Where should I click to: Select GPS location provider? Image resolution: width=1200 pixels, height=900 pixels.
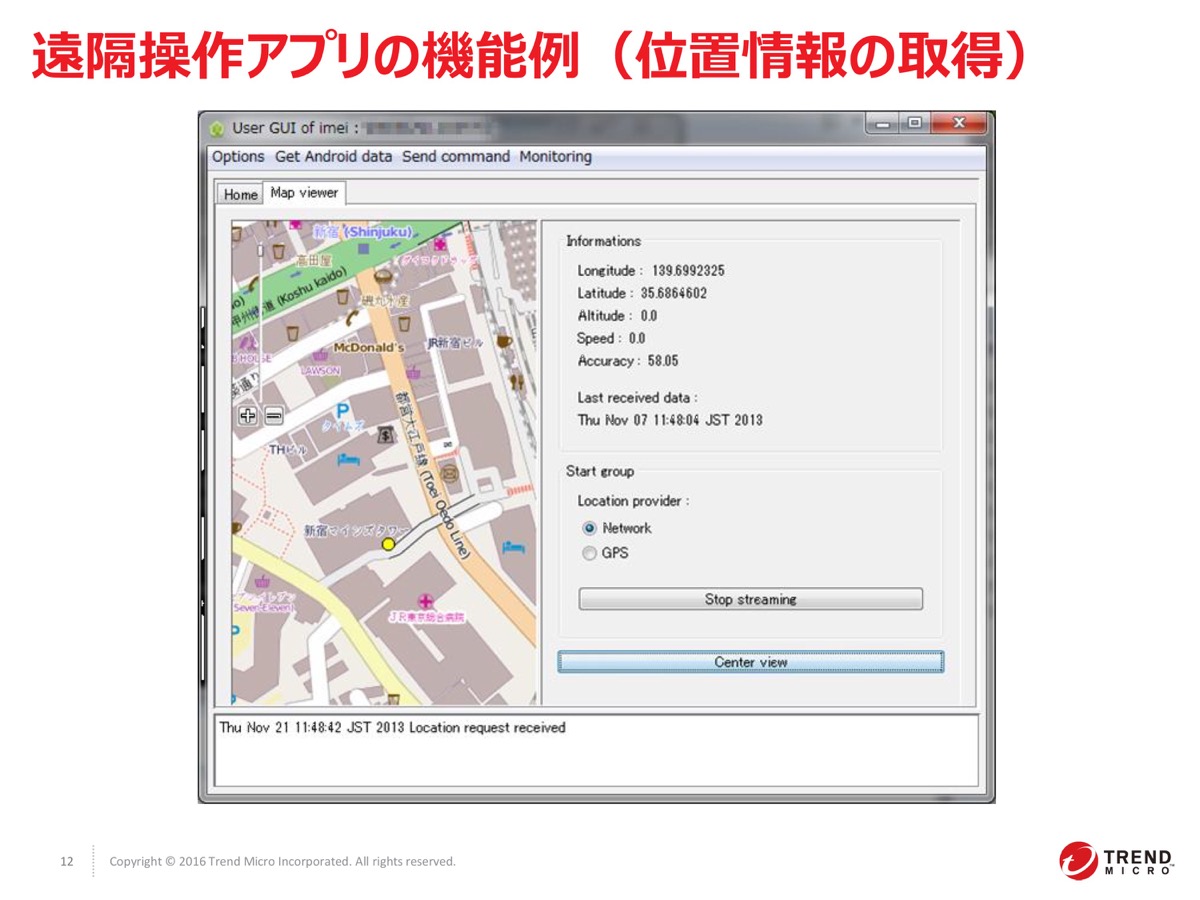coord(590,553)
